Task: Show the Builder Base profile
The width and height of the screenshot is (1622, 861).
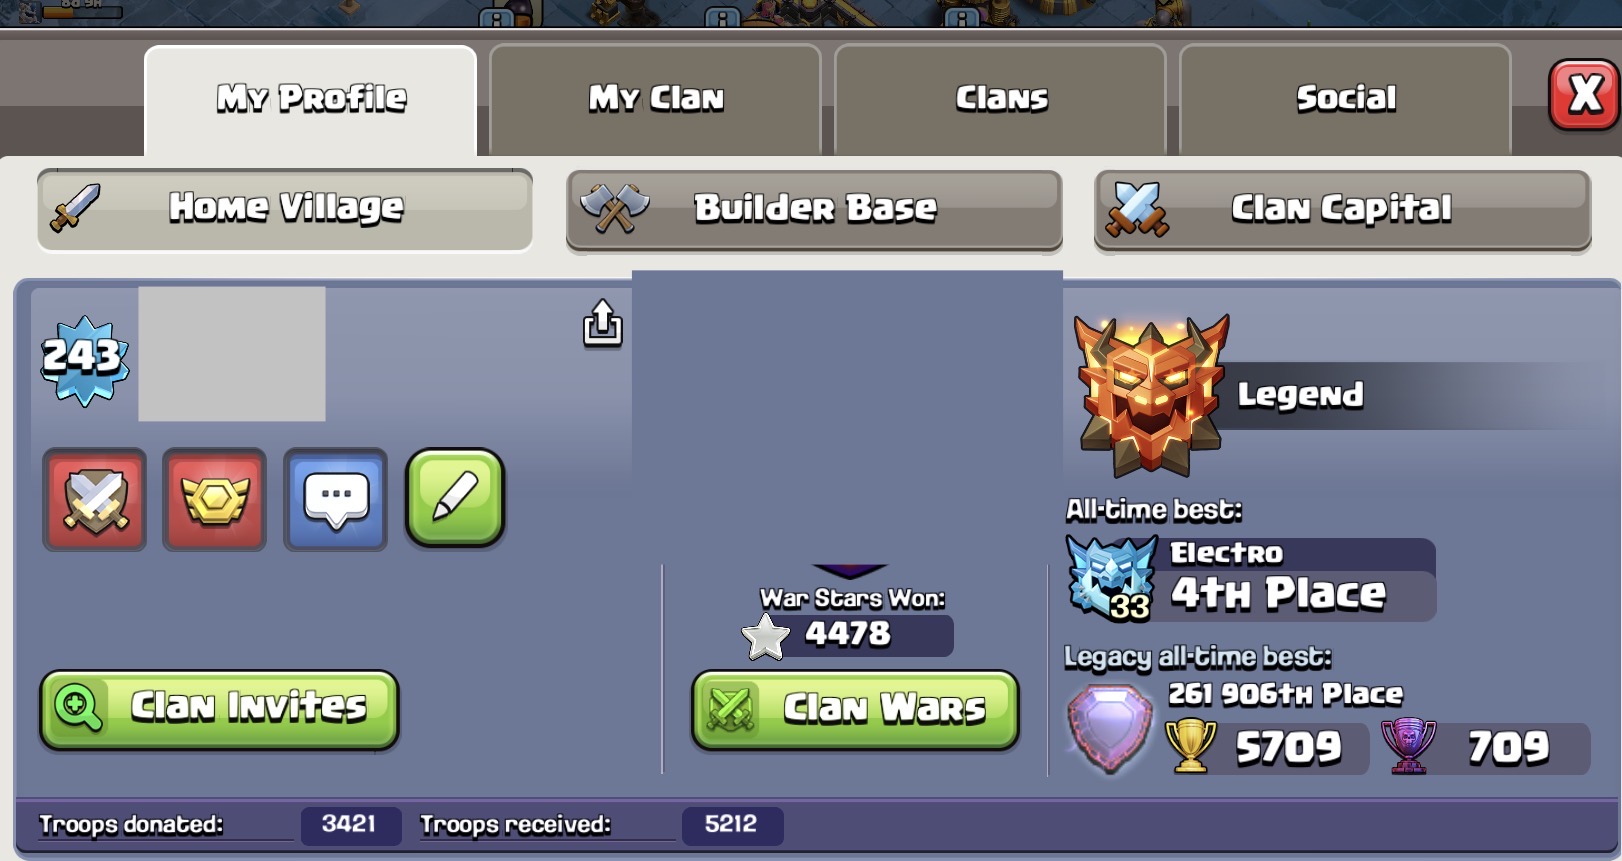Action: pyautogui.click(x=814, y=209)
